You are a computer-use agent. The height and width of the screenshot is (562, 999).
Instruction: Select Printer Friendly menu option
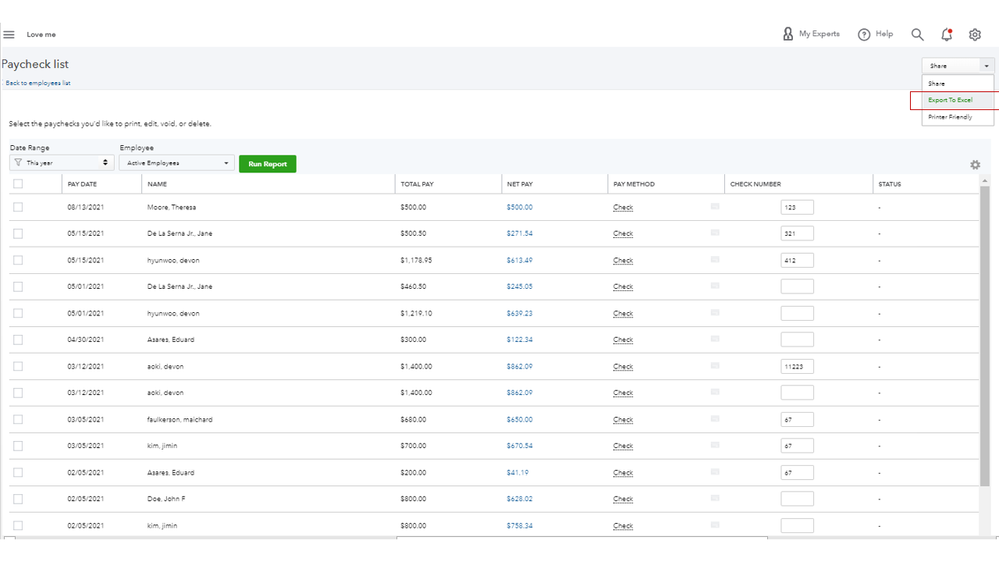point(950,117)
